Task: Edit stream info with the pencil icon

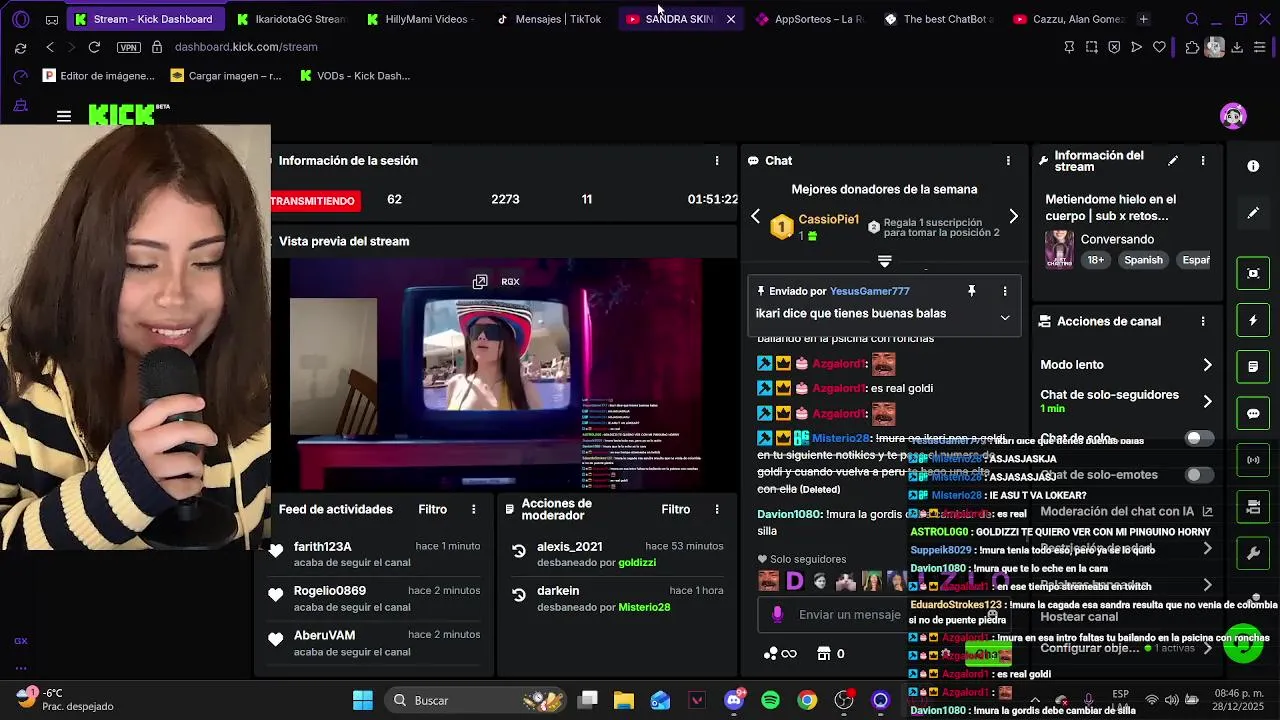Action: click(x=1173, y=160)
